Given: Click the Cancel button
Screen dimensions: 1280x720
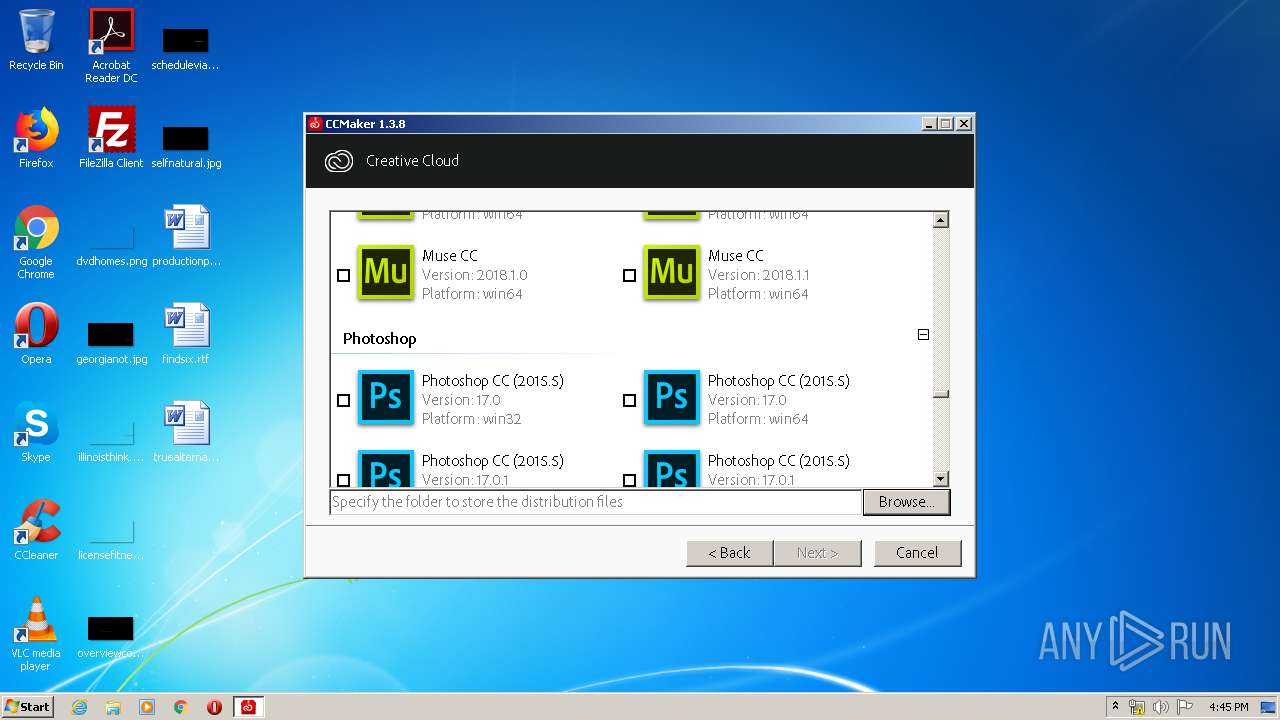Looking at the screenshot, I should click(917, 553).
